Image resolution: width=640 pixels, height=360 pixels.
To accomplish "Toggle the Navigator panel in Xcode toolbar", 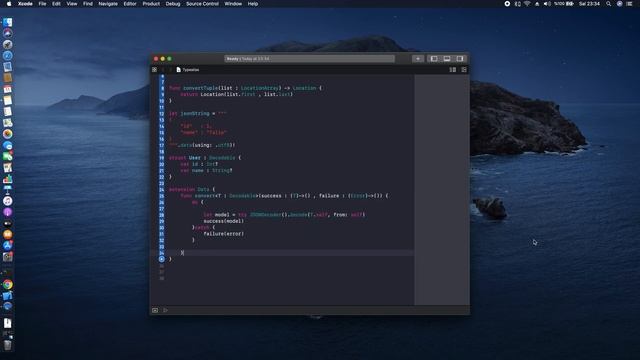I will coord(434,59).
